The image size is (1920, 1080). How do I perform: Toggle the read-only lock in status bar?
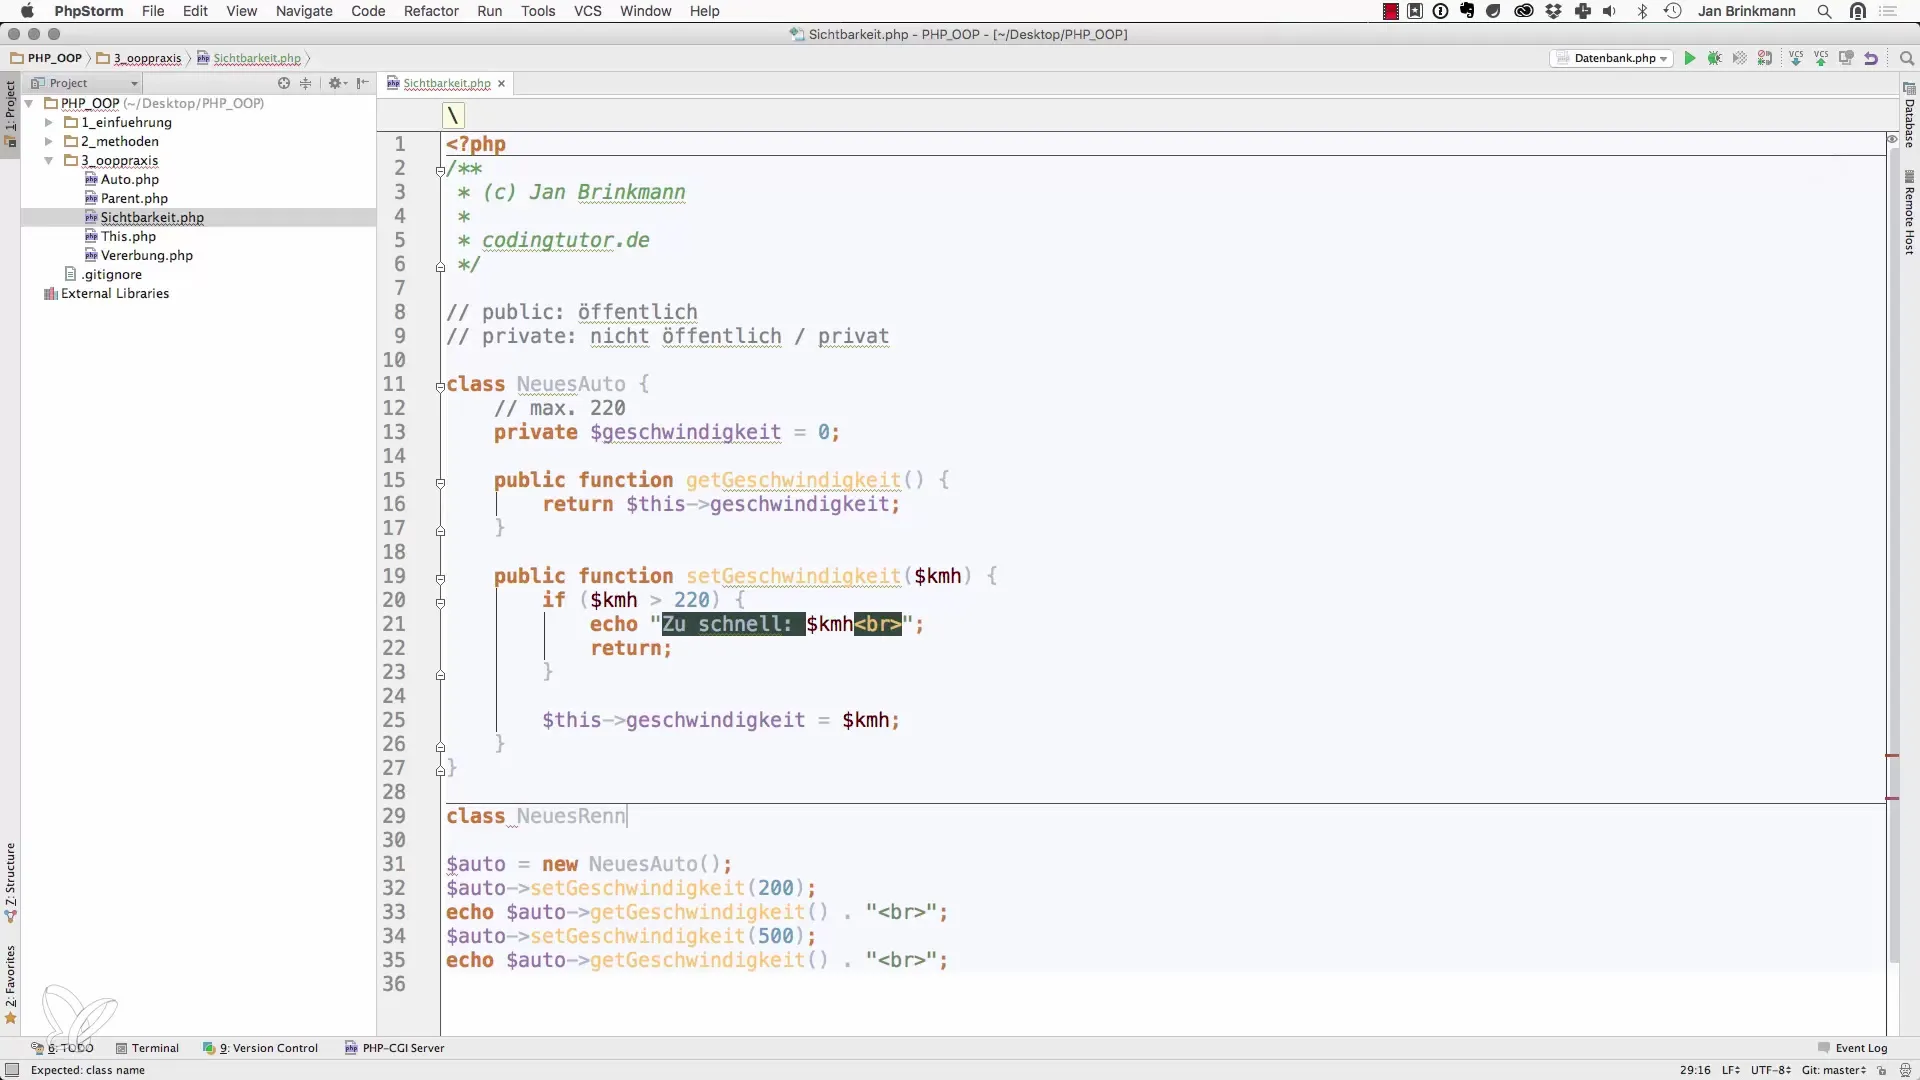pyautogui.click(x=1881, y=1070)
